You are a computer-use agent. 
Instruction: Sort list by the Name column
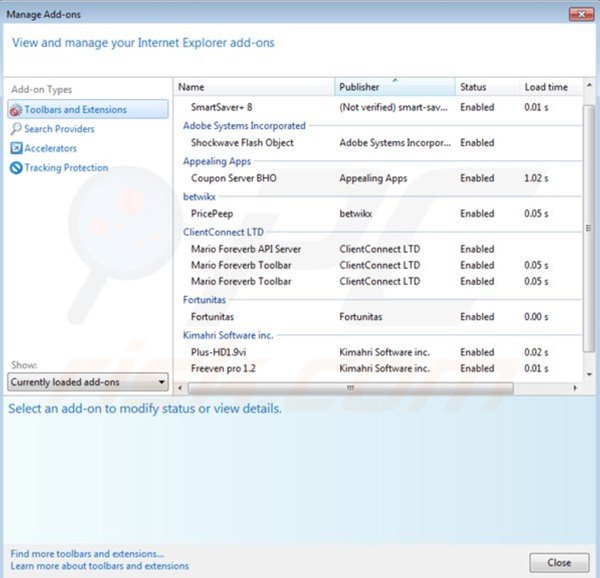[254, 87]
